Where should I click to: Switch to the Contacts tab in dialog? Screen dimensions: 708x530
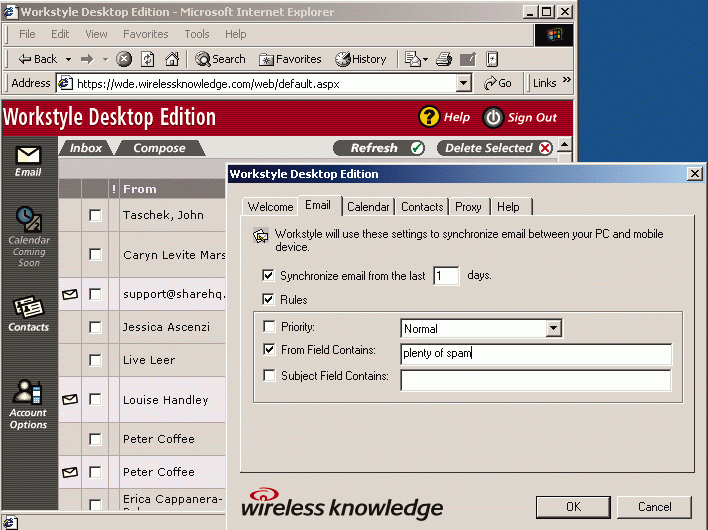tap(422, 207)
